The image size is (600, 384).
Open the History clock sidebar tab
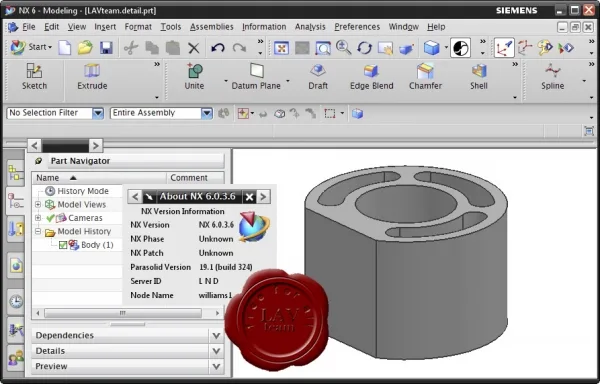point(16,301)
